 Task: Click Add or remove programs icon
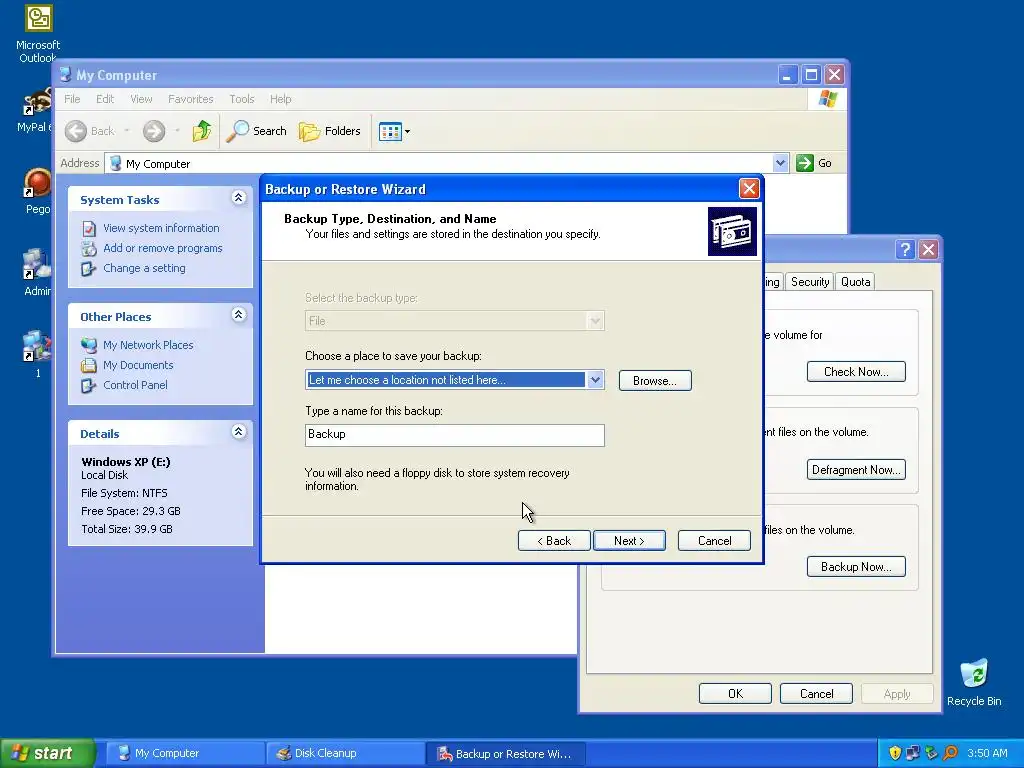[89, 248]
